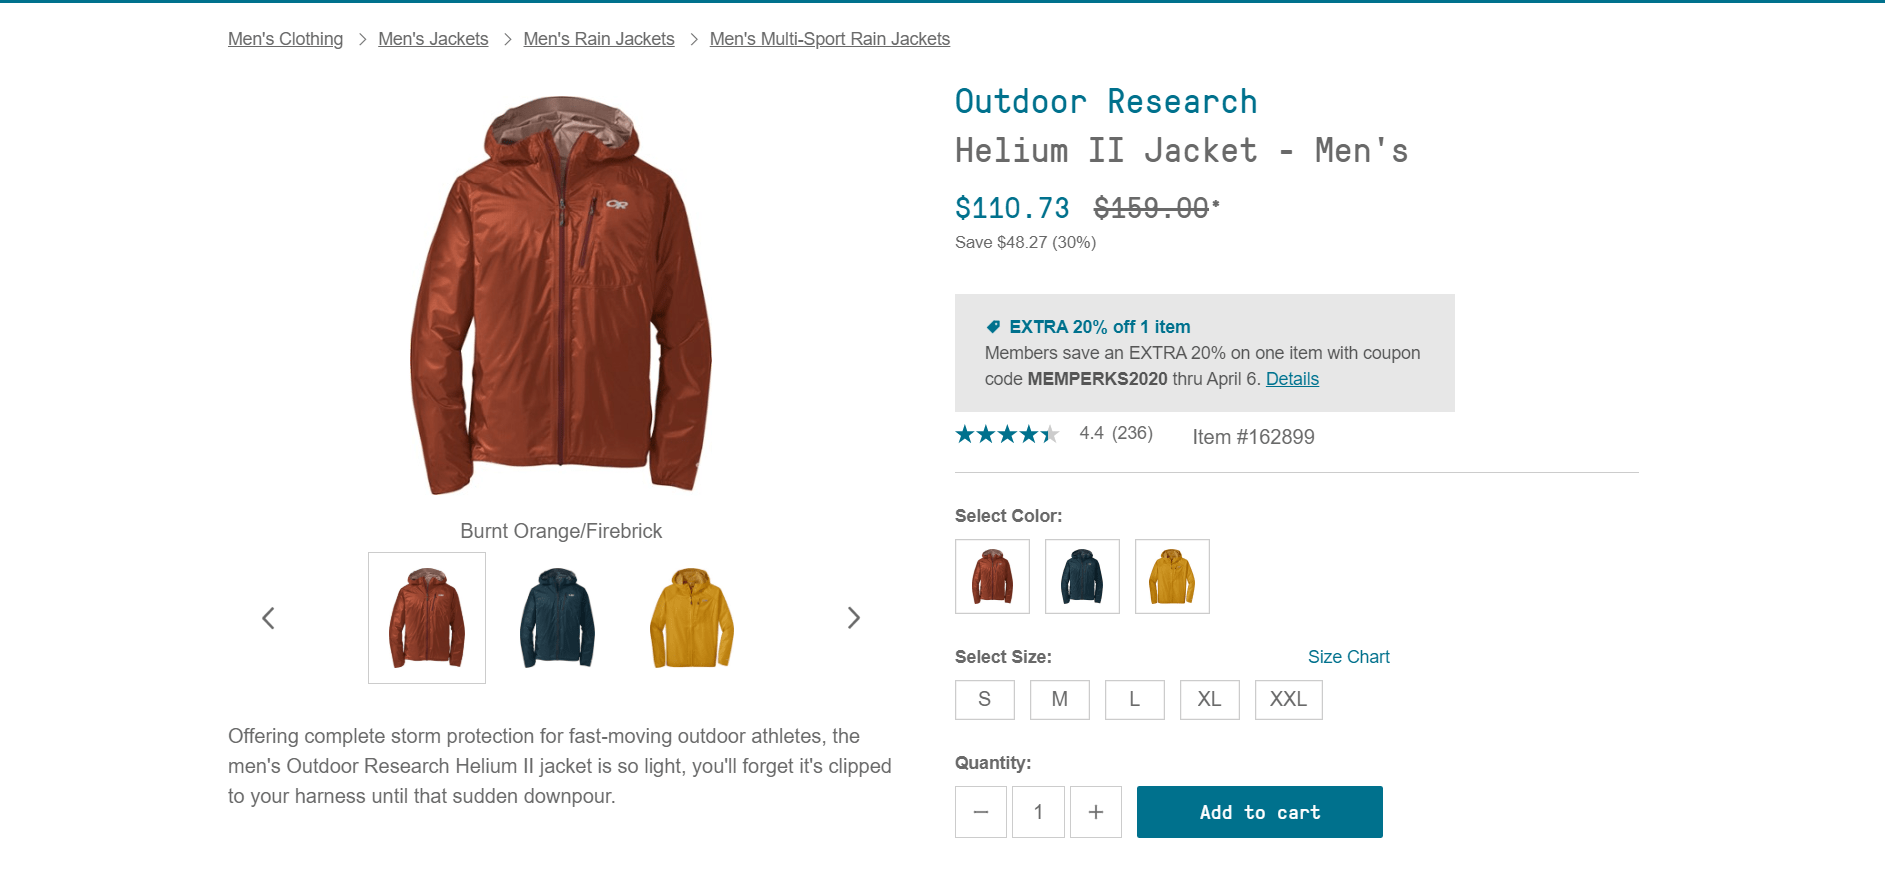Open reviews via star rating icons
This screenshot has width=1885, height=885.
[1007, 434]
